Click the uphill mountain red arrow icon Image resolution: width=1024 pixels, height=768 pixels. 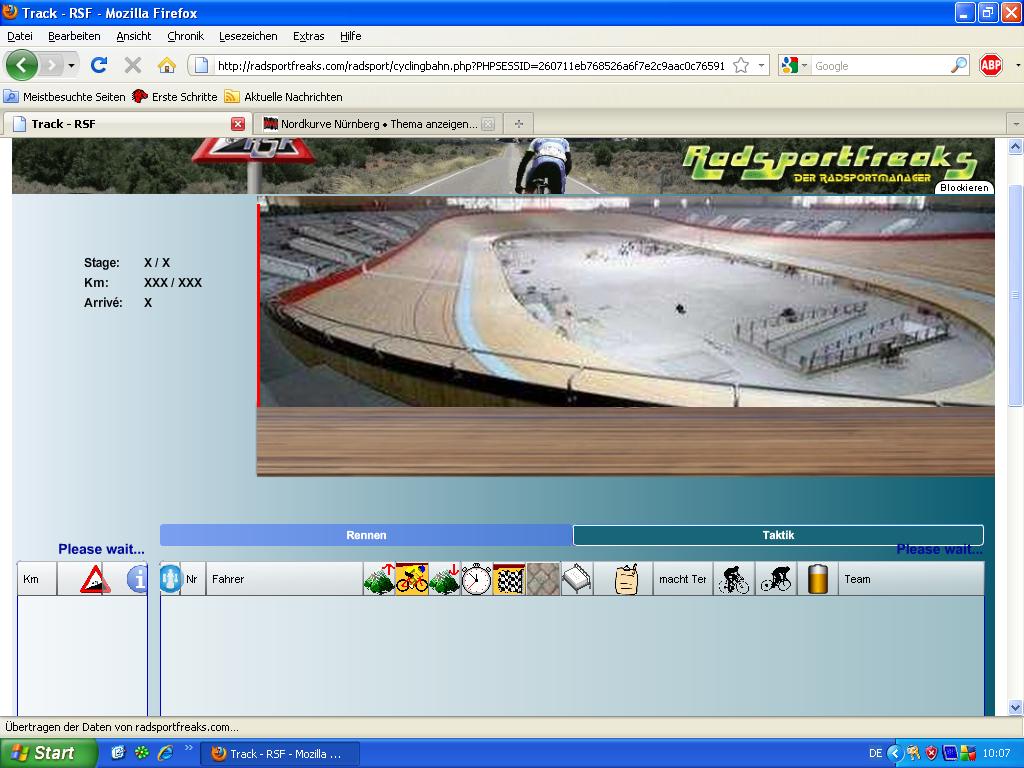coord(379,579)
